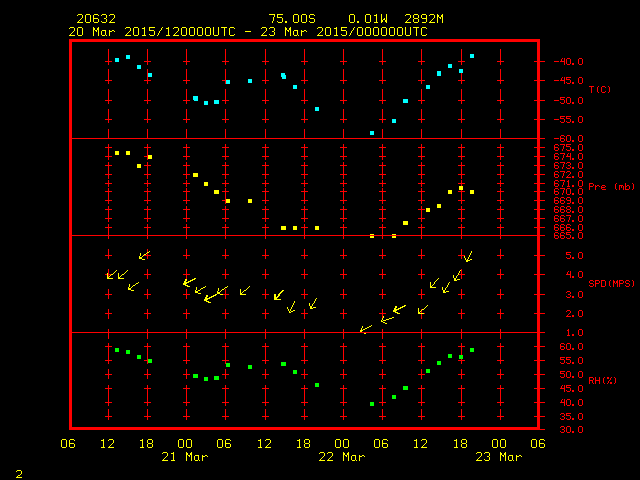The image size is (640, 480).
Task: Select the 675.0 pressure scale value
Action: point(562,148)
